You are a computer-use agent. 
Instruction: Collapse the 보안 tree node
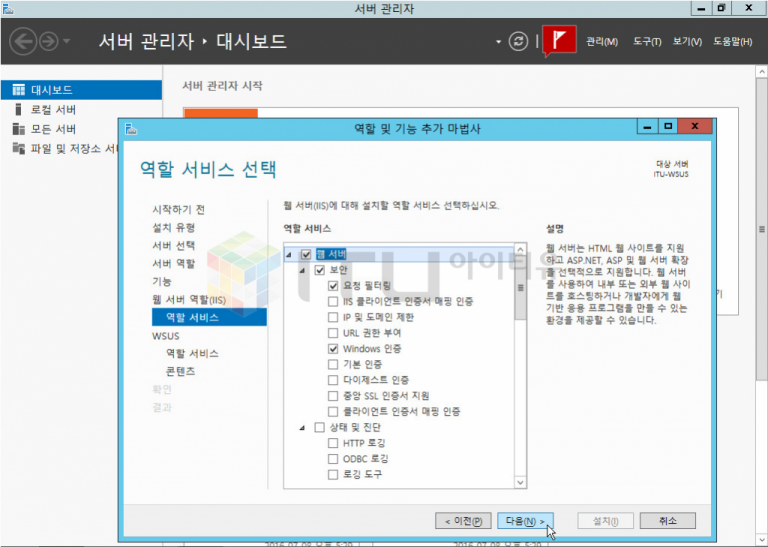[x=303, y=270]
